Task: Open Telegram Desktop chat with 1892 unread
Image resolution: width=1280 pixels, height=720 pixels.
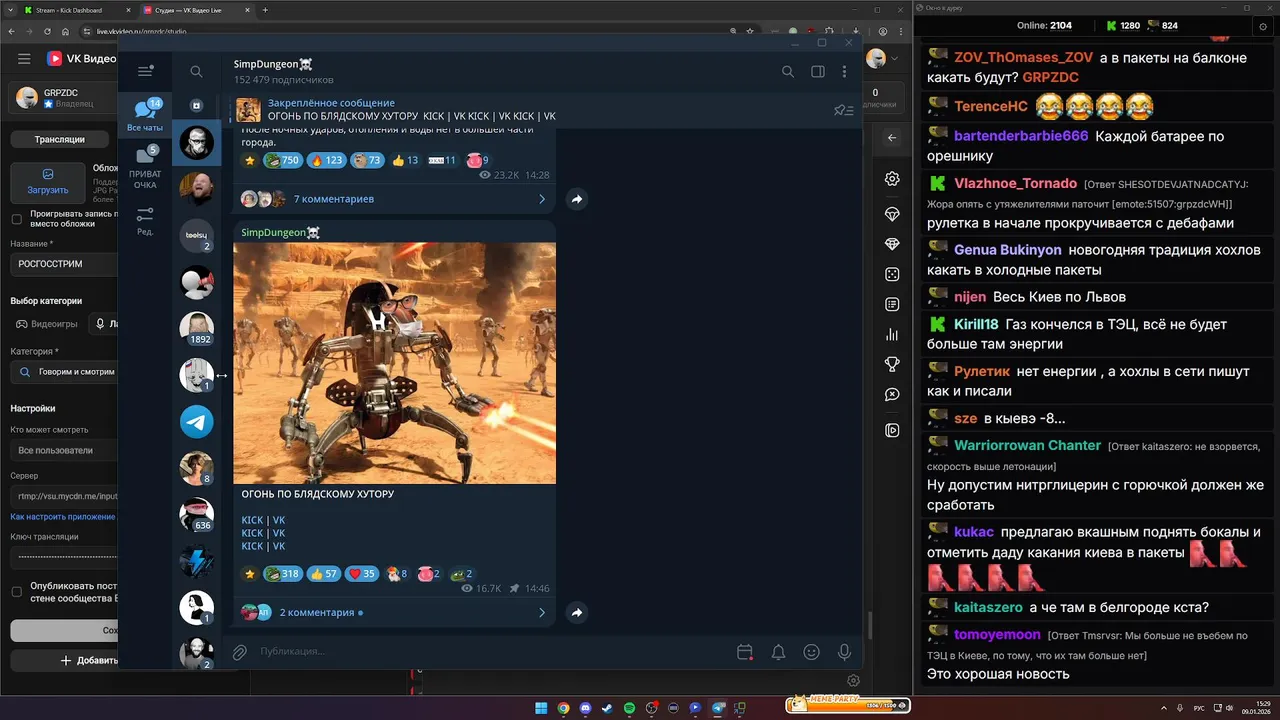Action: coord(197,329)
